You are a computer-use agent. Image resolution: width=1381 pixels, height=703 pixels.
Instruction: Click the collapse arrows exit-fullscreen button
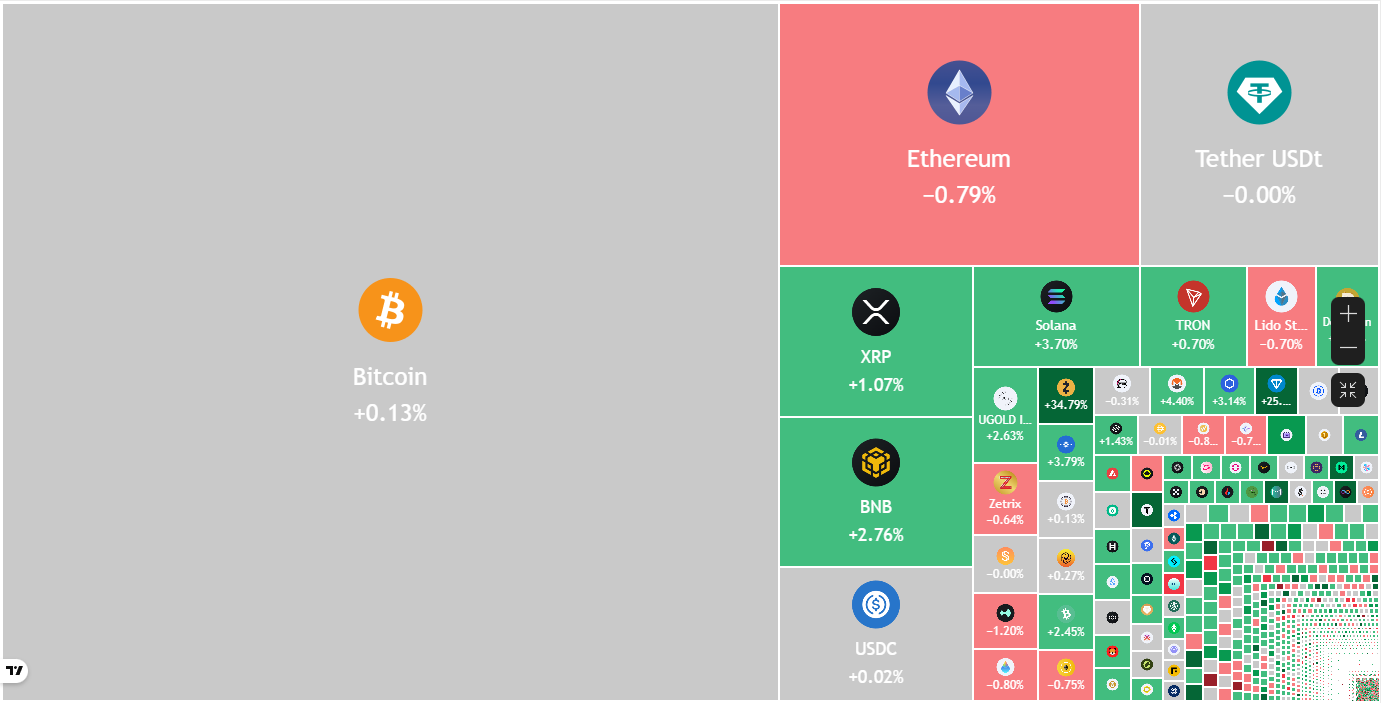point(1348,390)
